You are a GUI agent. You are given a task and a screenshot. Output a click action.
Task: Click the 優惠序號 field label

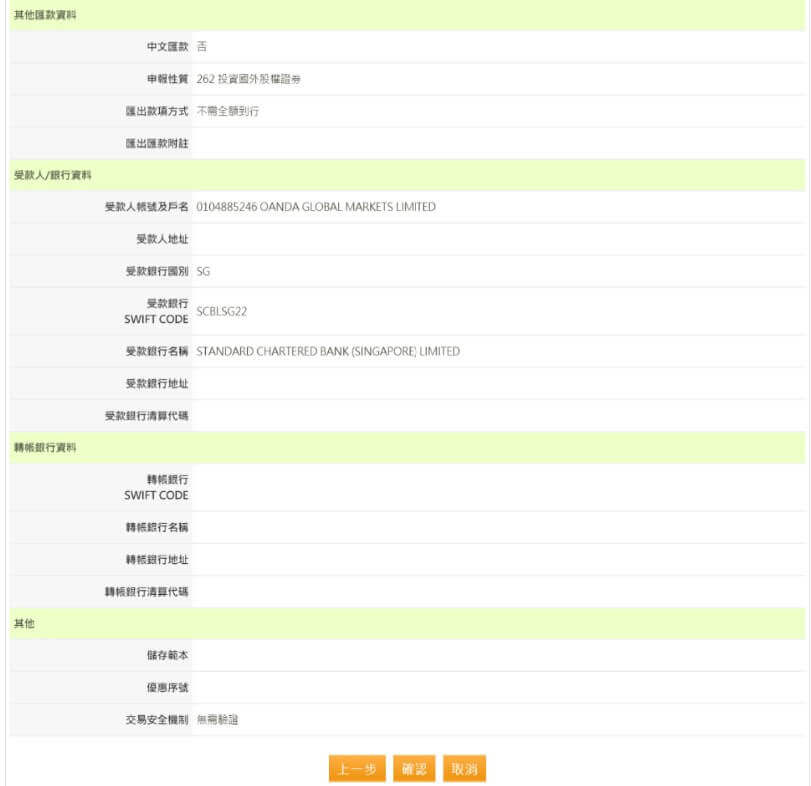(x=166, y=687)
